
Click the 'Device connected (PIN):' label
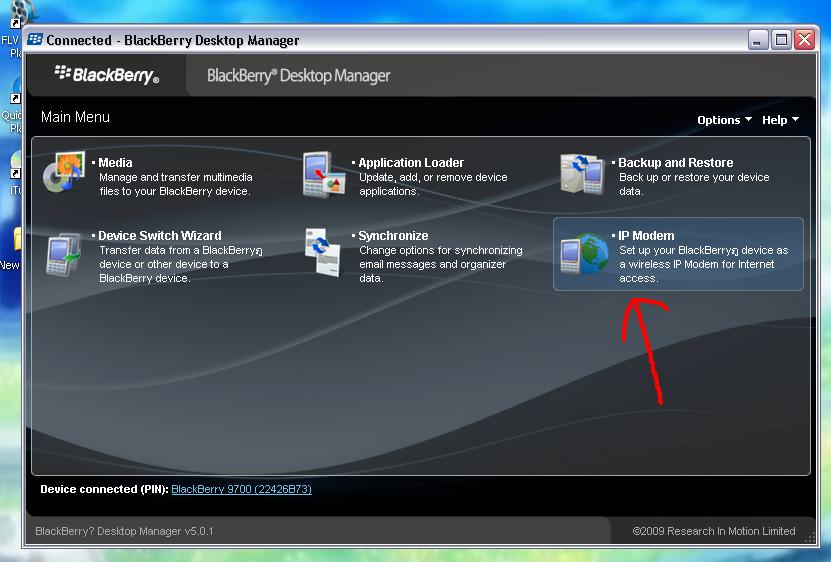(x=104, y=489)
